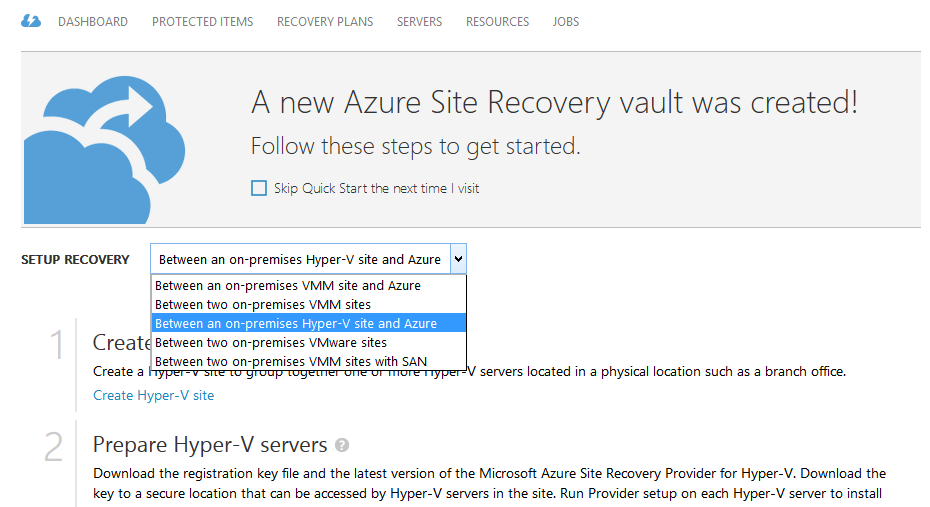Click the Skip Quick Start label text
The width and height of the screenshot is (930, 507).
[377, 188]
